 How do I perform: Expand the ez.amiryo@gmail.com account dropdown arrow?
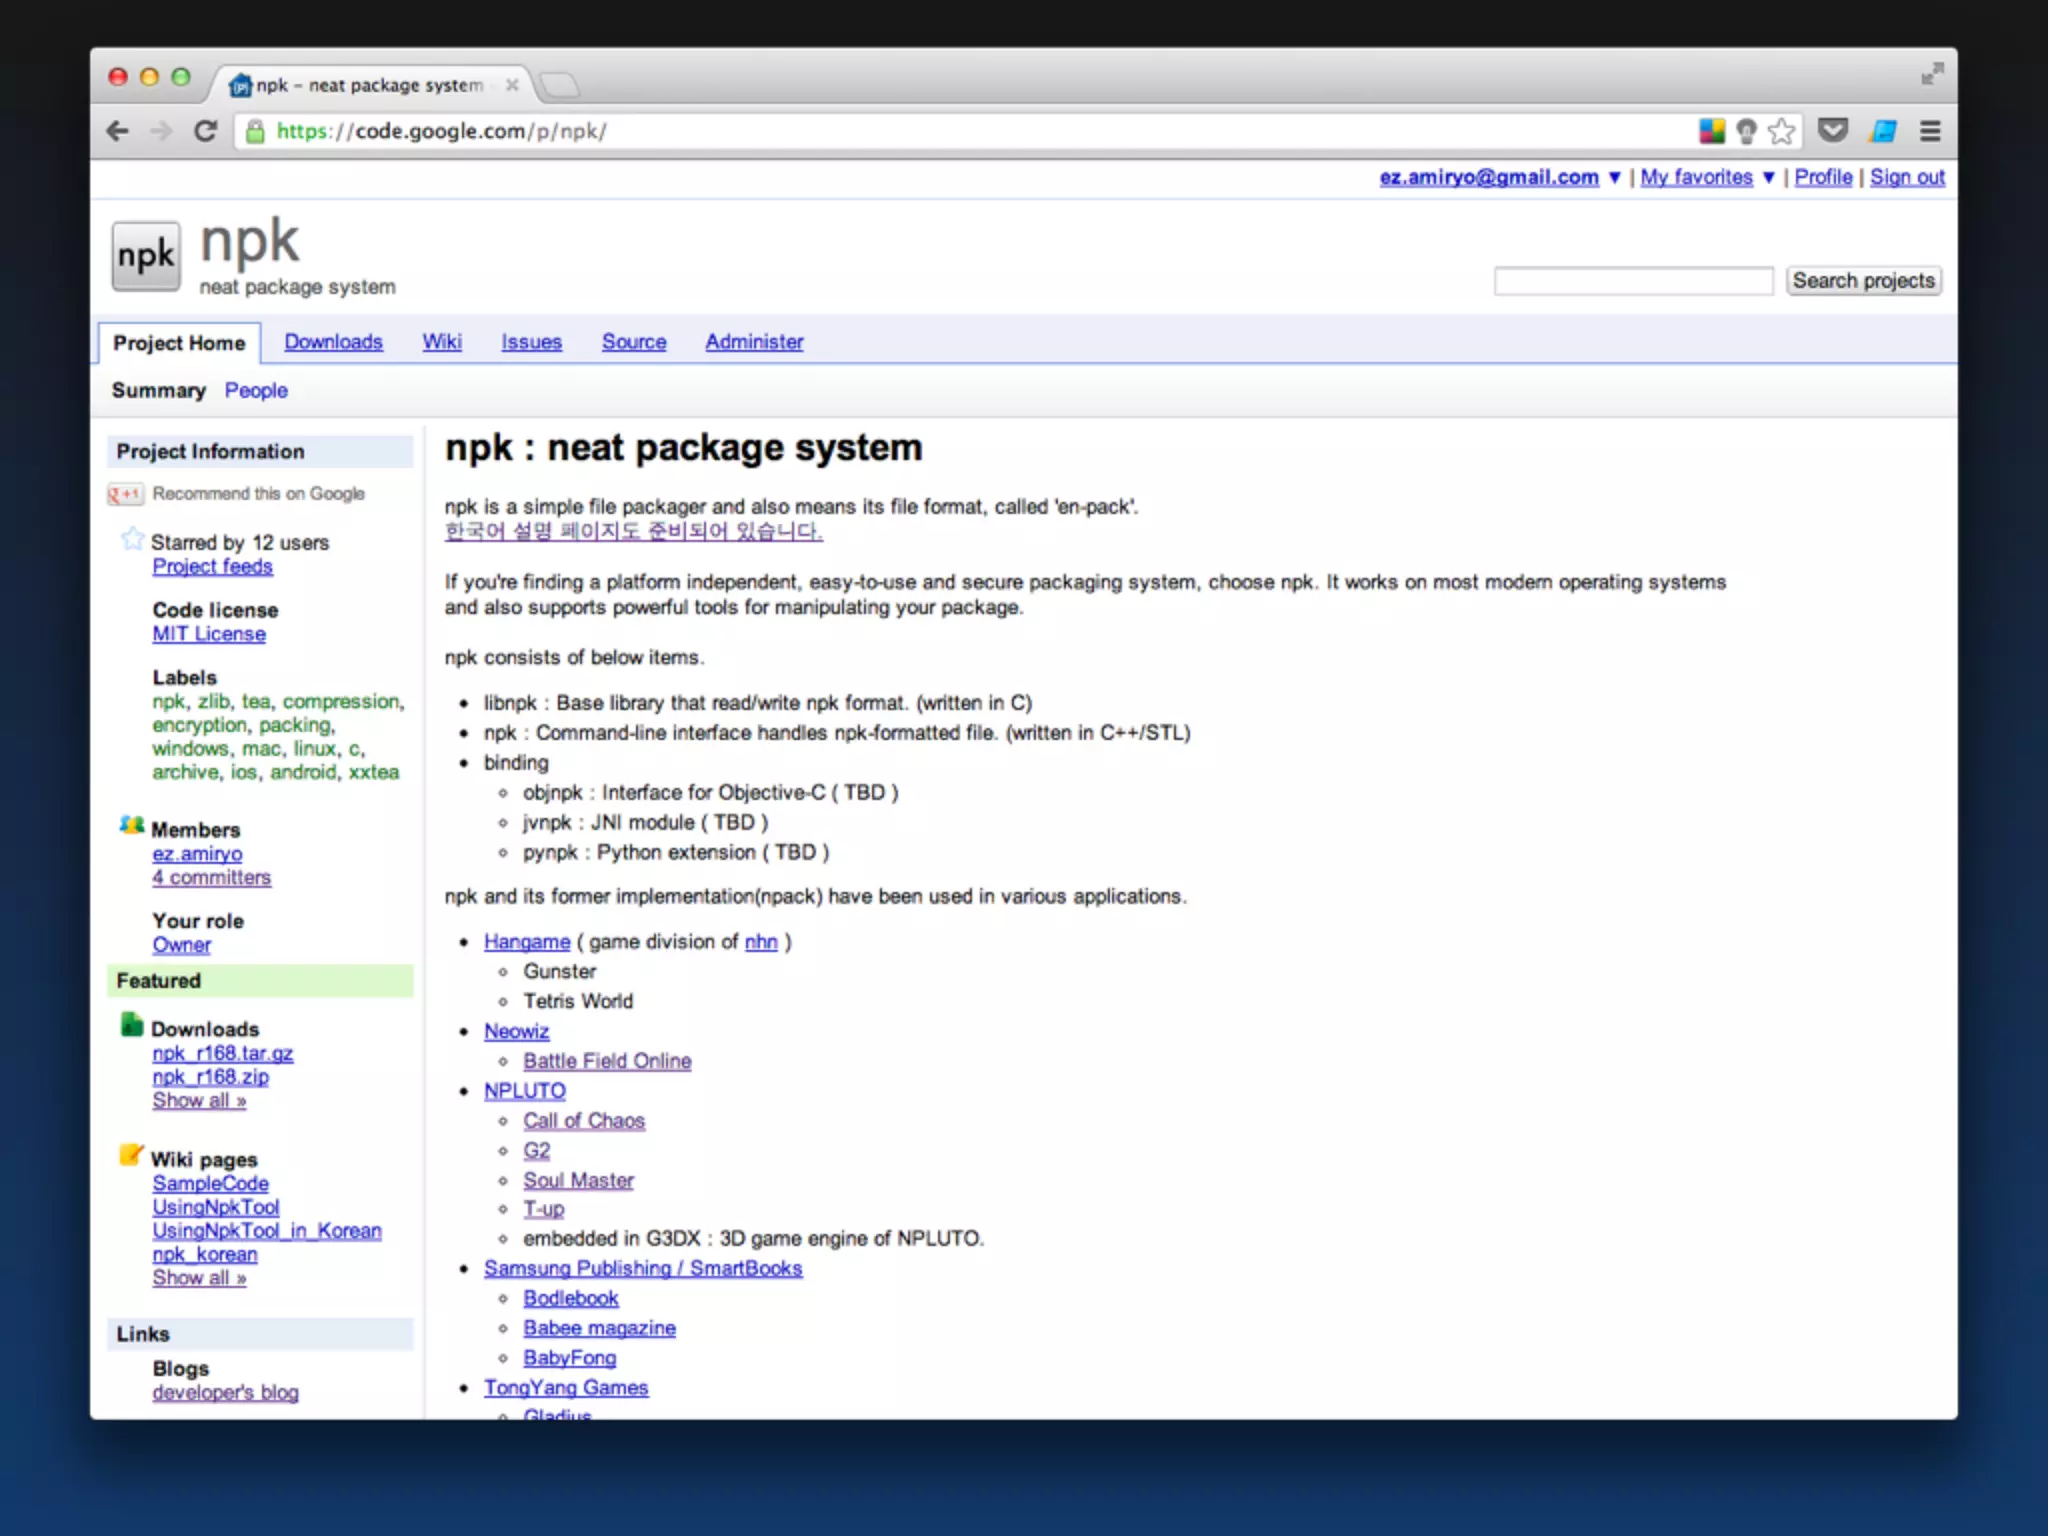(x=1614, y=178)
